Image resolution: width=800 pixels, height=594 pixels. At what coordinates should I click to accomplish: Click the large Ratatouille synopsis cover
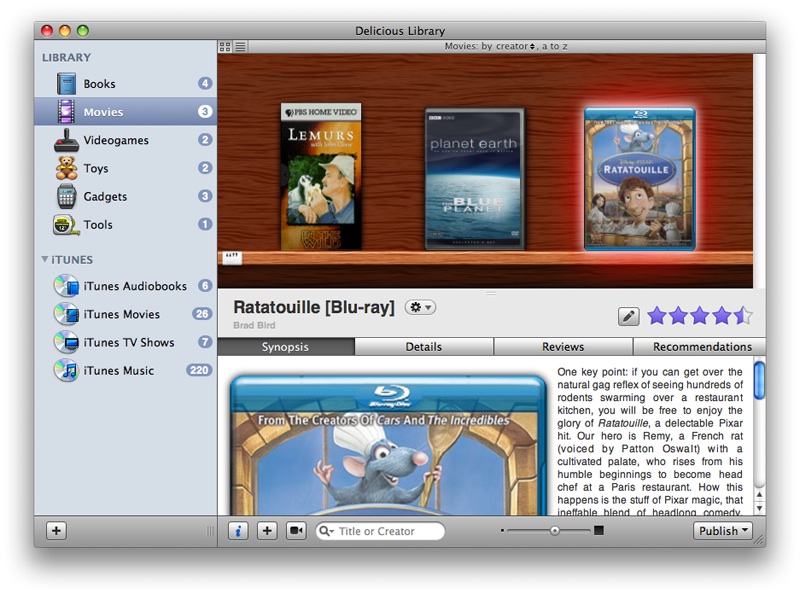tap(388, 445)
